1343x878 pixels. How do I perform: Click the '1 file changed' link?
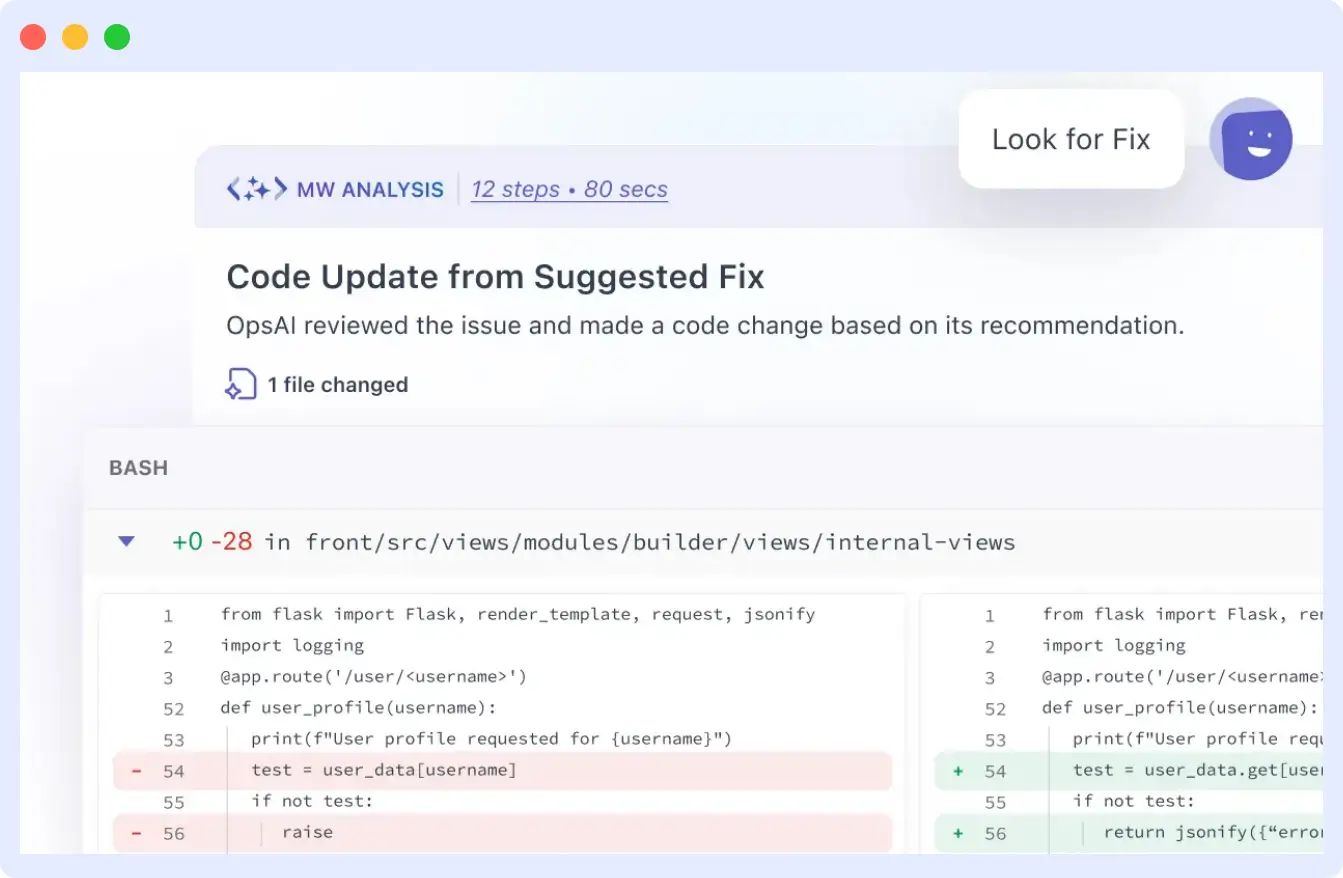338,384
